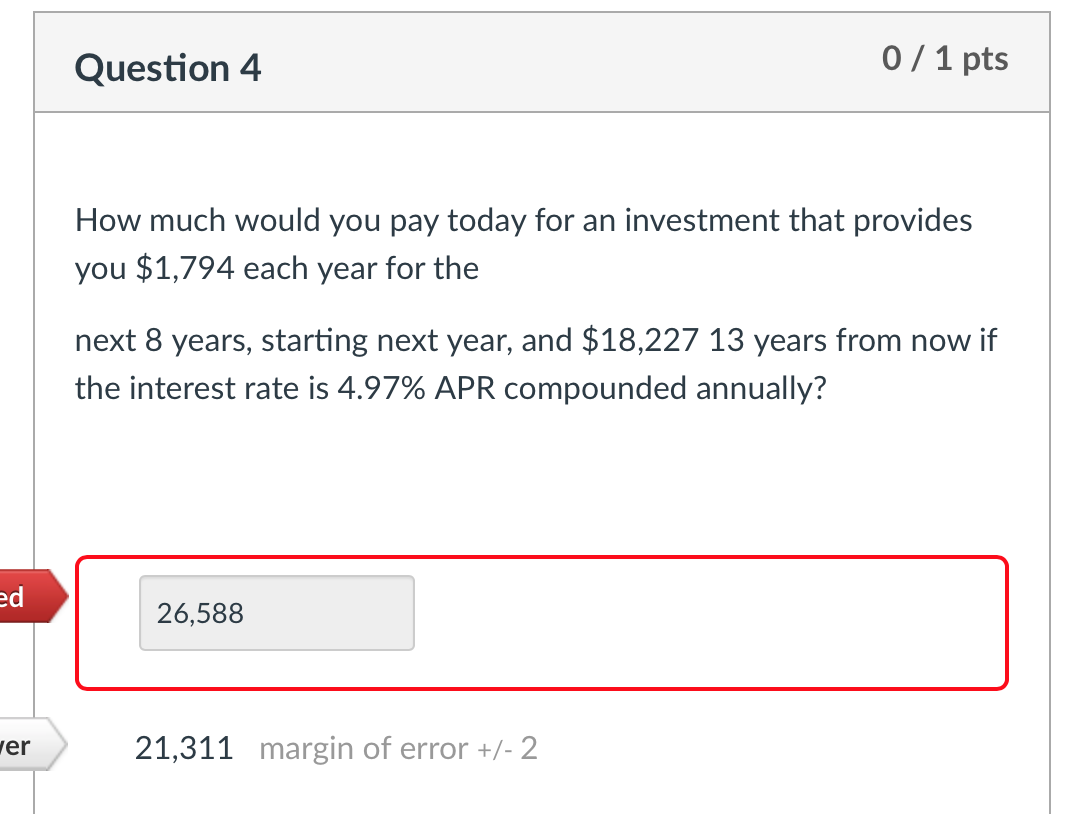The height and width of the screenshot is (814, 1082).
Task: Click the Question 4 header title
Action: pyautogui.click(x=167, y=68)
